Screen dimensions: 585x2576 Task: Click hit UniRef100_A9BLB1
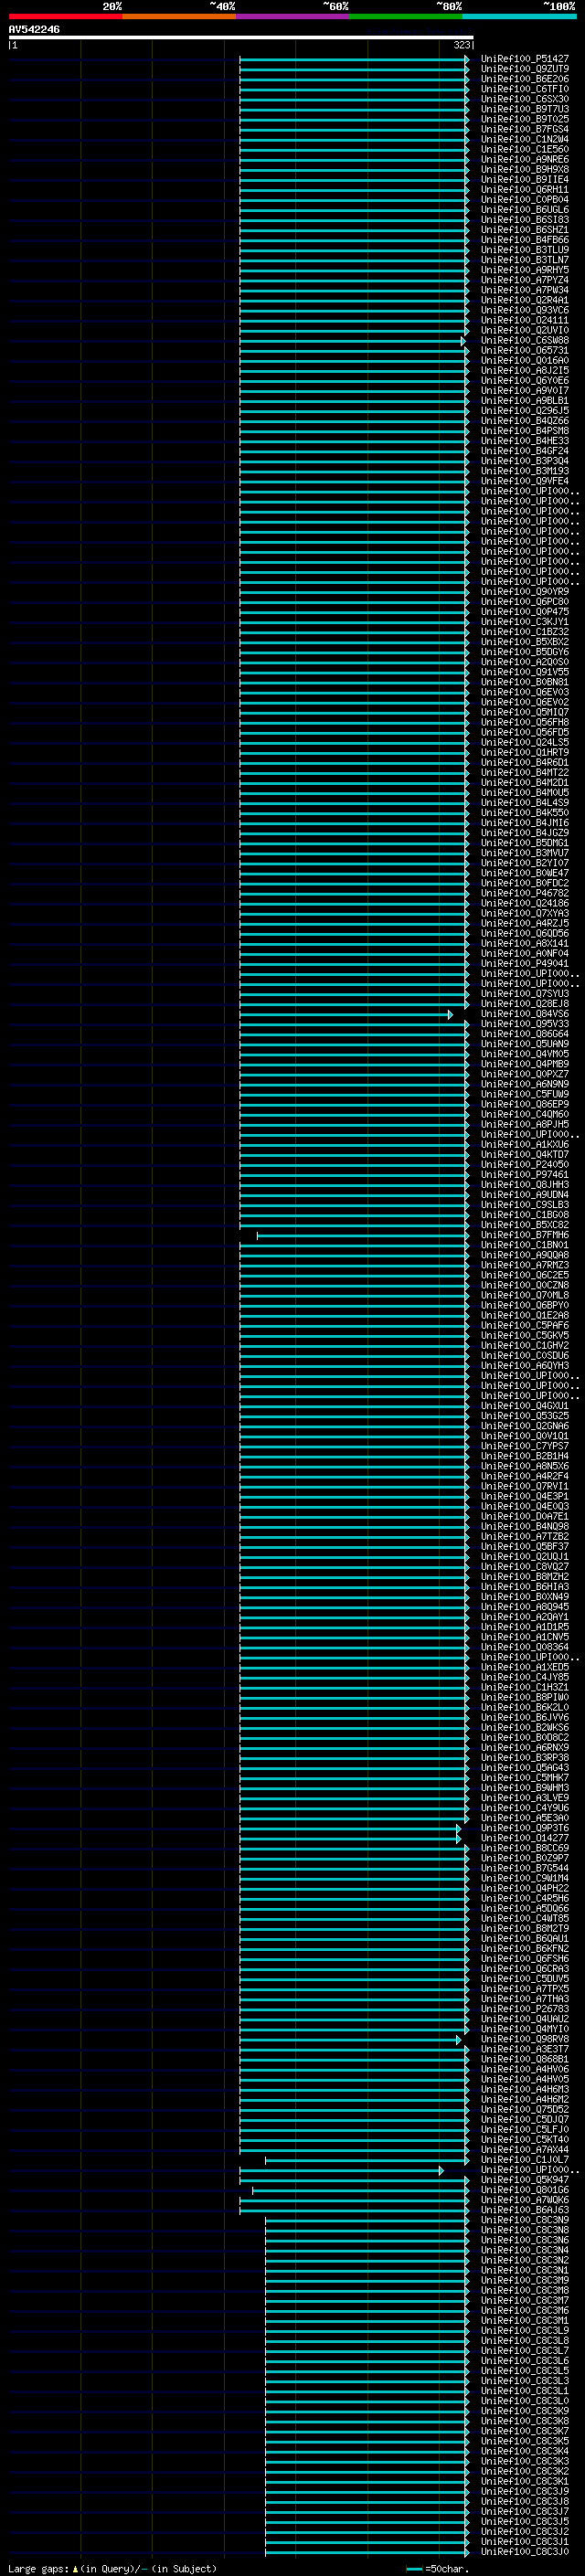click(x=524, y=401)
